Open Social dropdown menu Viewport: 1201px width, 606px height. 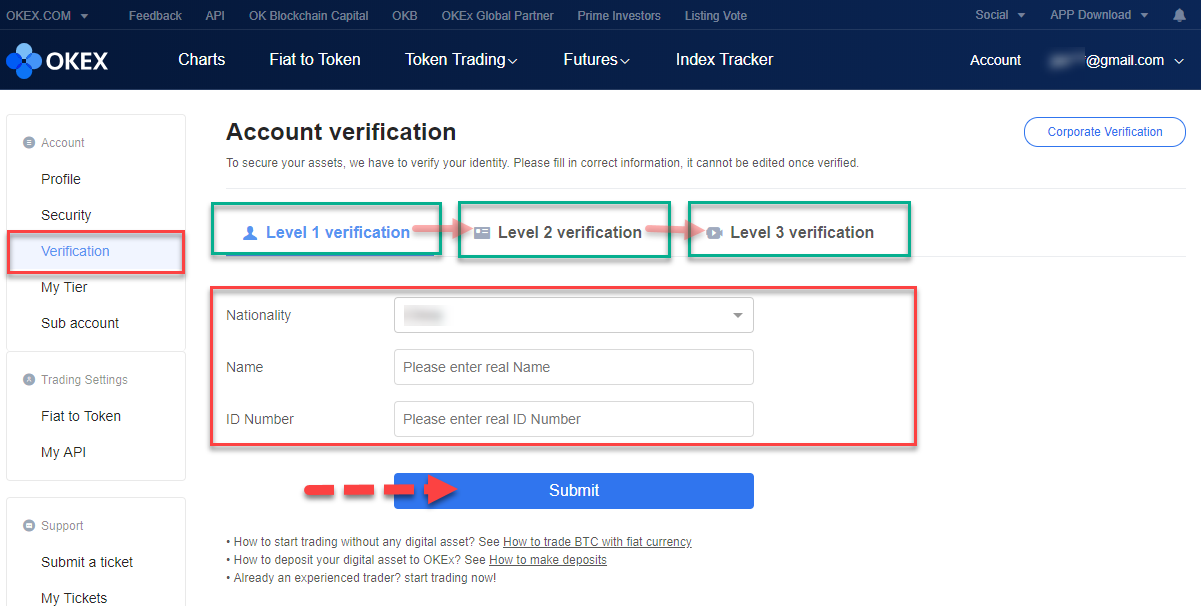click(x=1000, y=15)
